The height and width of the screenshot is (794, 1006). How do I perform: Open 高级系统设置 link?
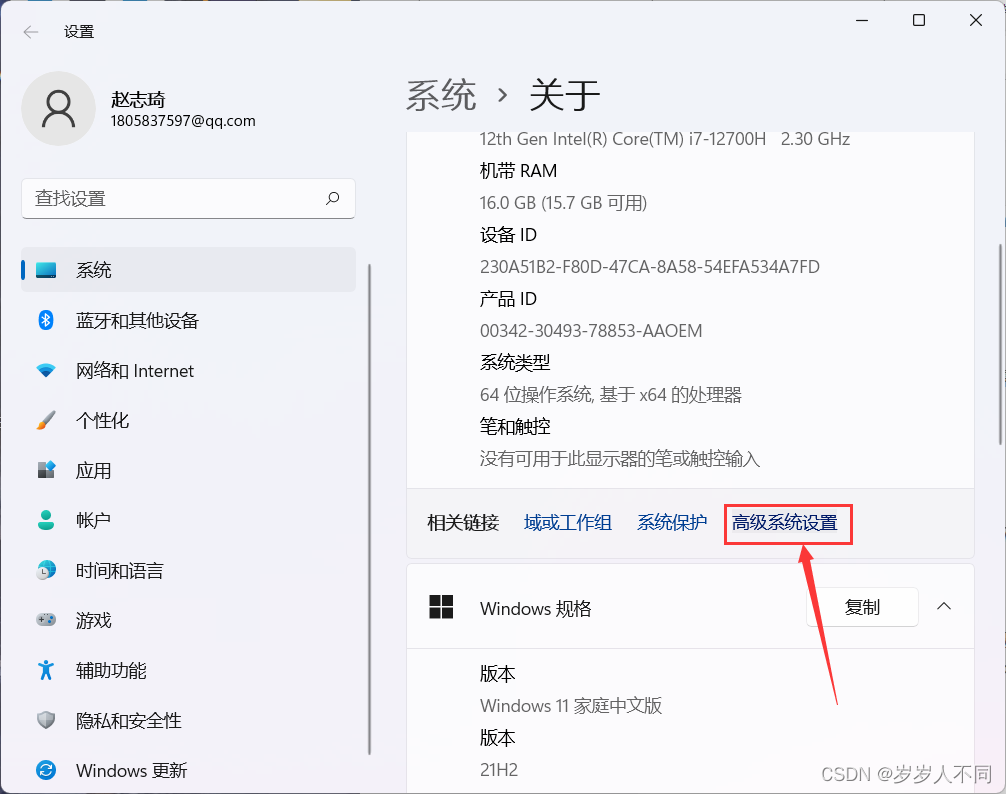point(785,523)
